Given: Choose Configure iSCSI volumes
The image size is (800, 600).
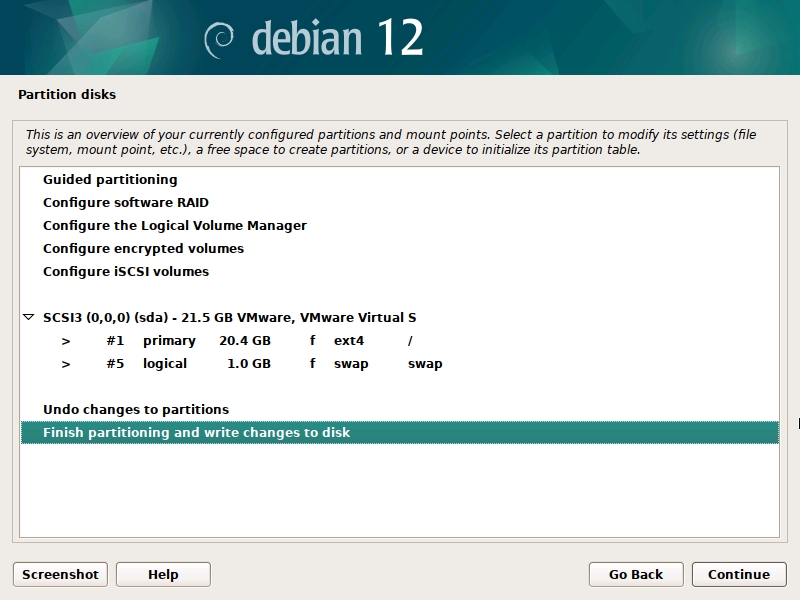Looking at the screenshot, I should tap(126, 272).
